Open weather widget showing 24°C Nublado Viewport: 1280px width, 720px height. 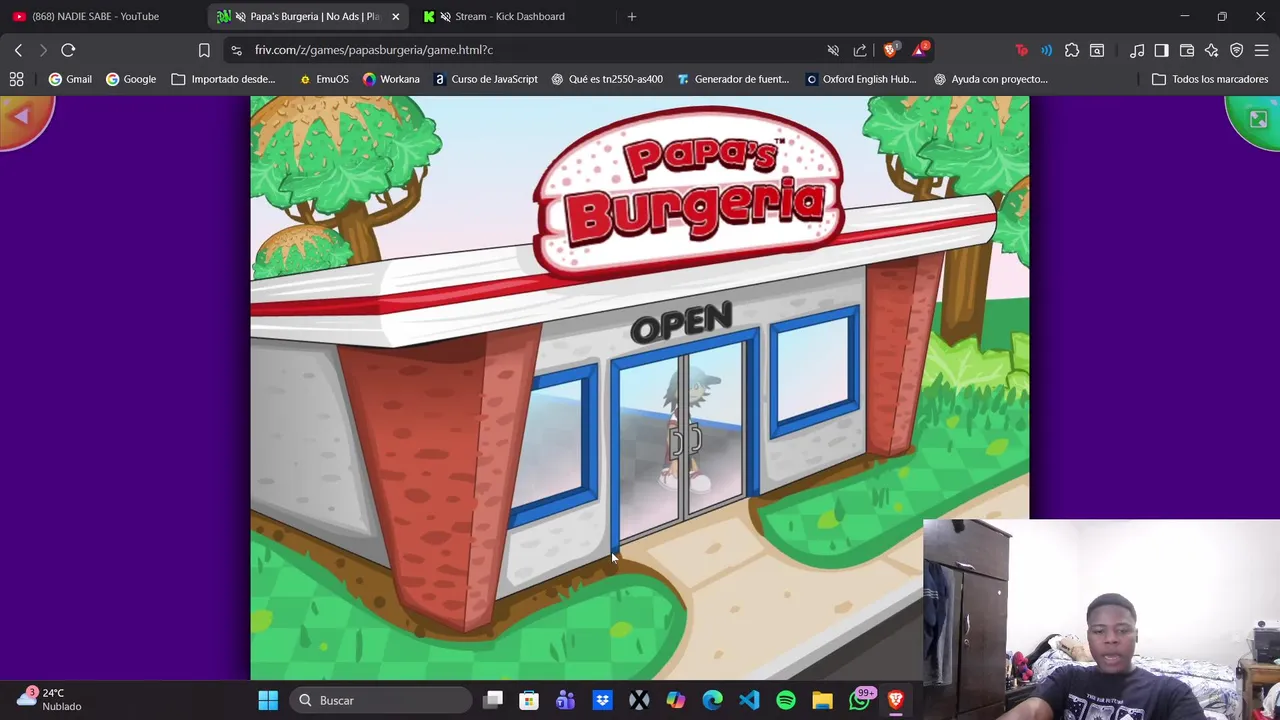48,699
